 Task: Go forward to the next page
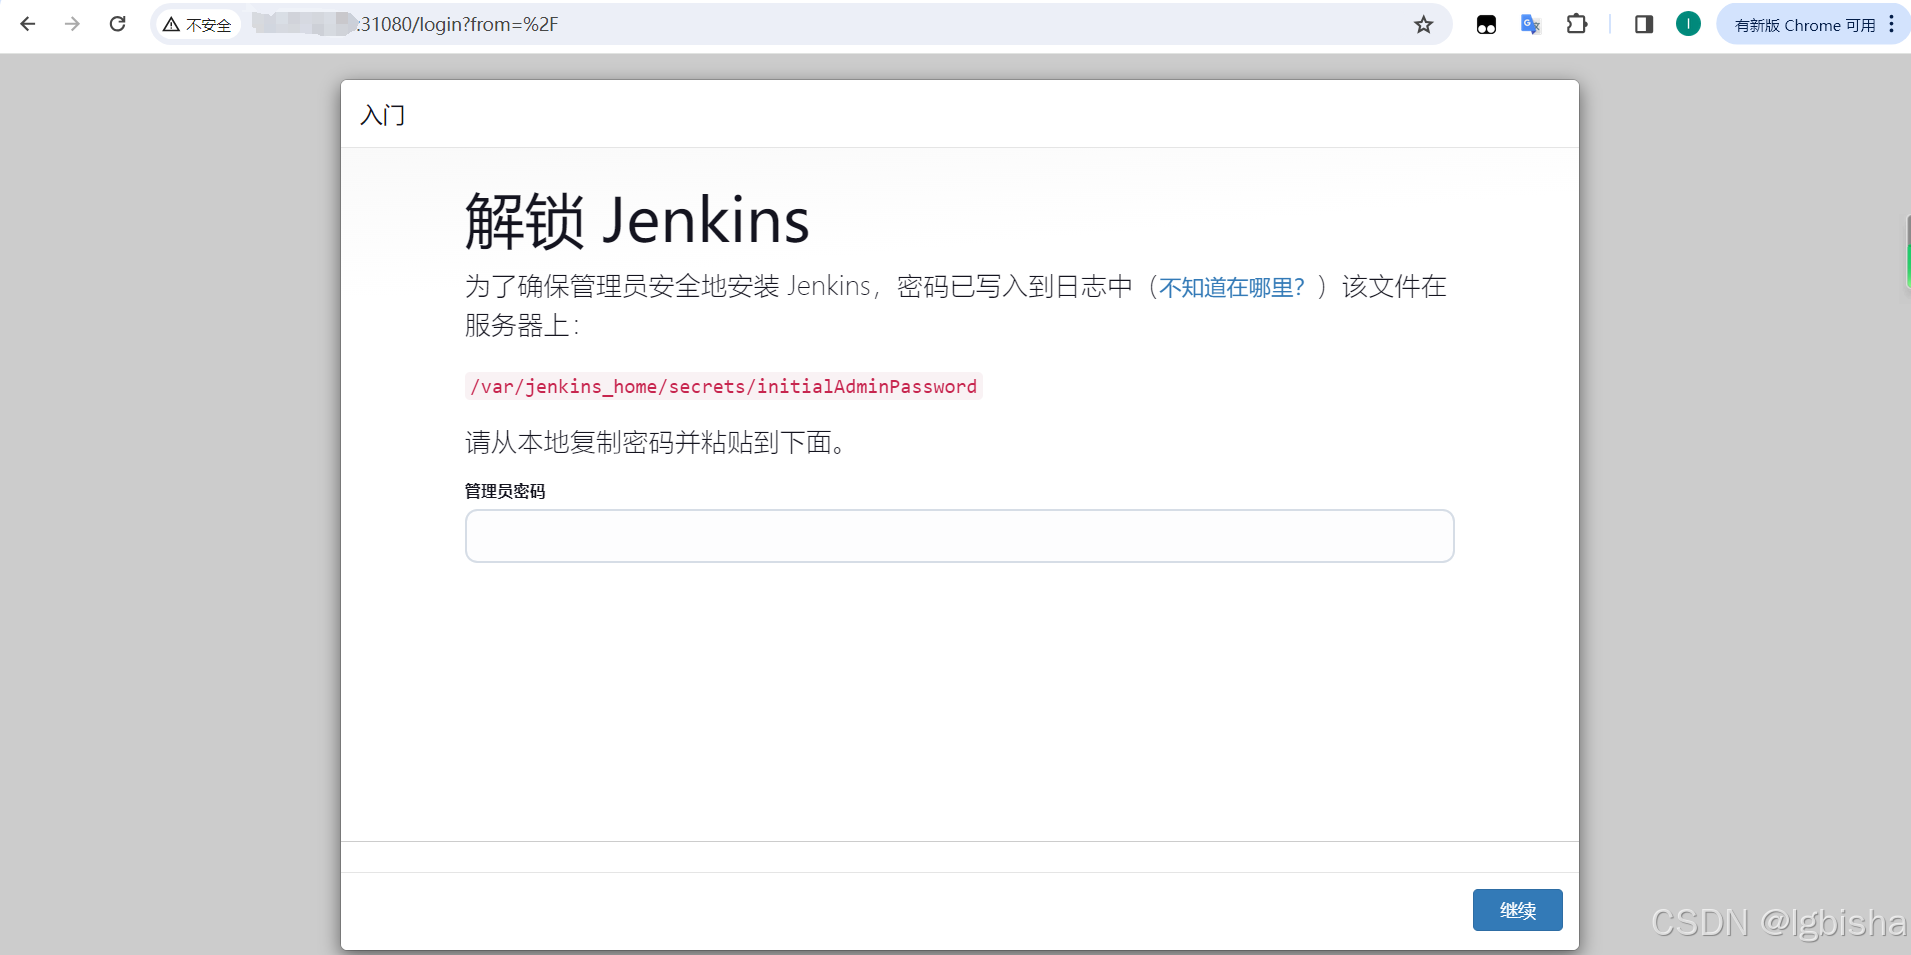click(72, 24)
